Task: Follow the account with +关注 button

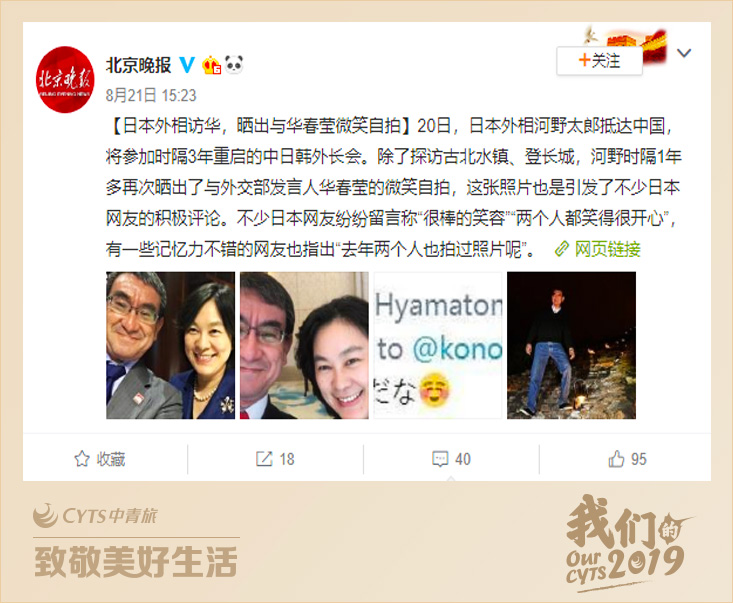Action: tap(599, 61)
